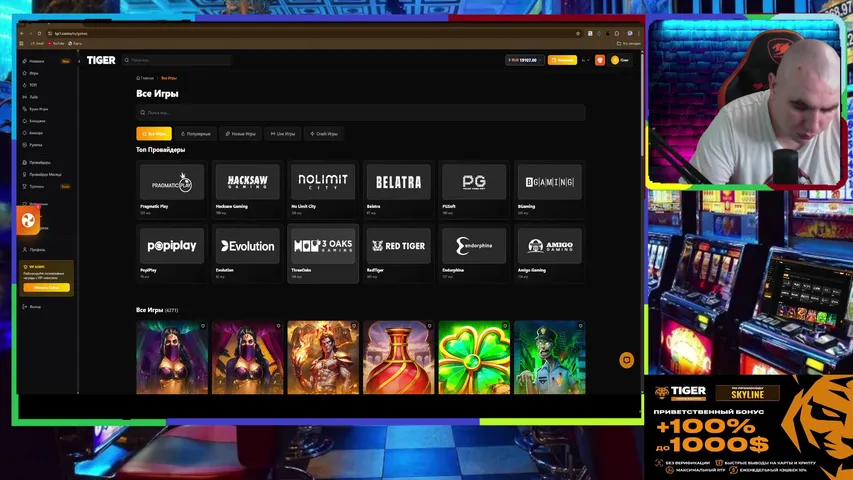Select the Популярные filter tab
853x480 pixels.
pyautogui.click(x=195, y=133)
